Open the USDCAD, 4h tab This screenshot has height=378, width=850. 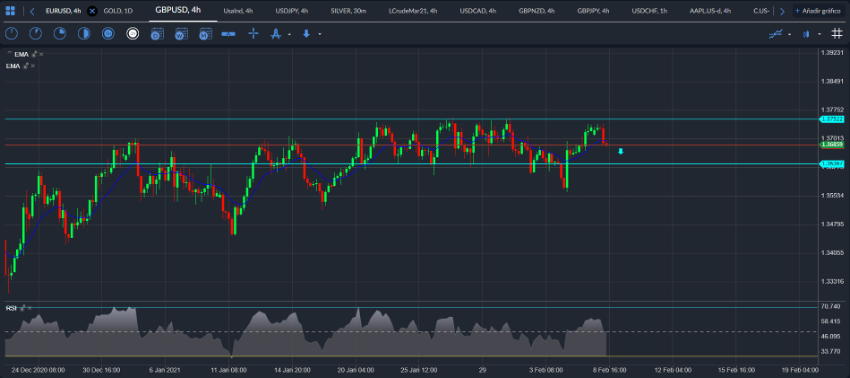(x=478, y=11)
